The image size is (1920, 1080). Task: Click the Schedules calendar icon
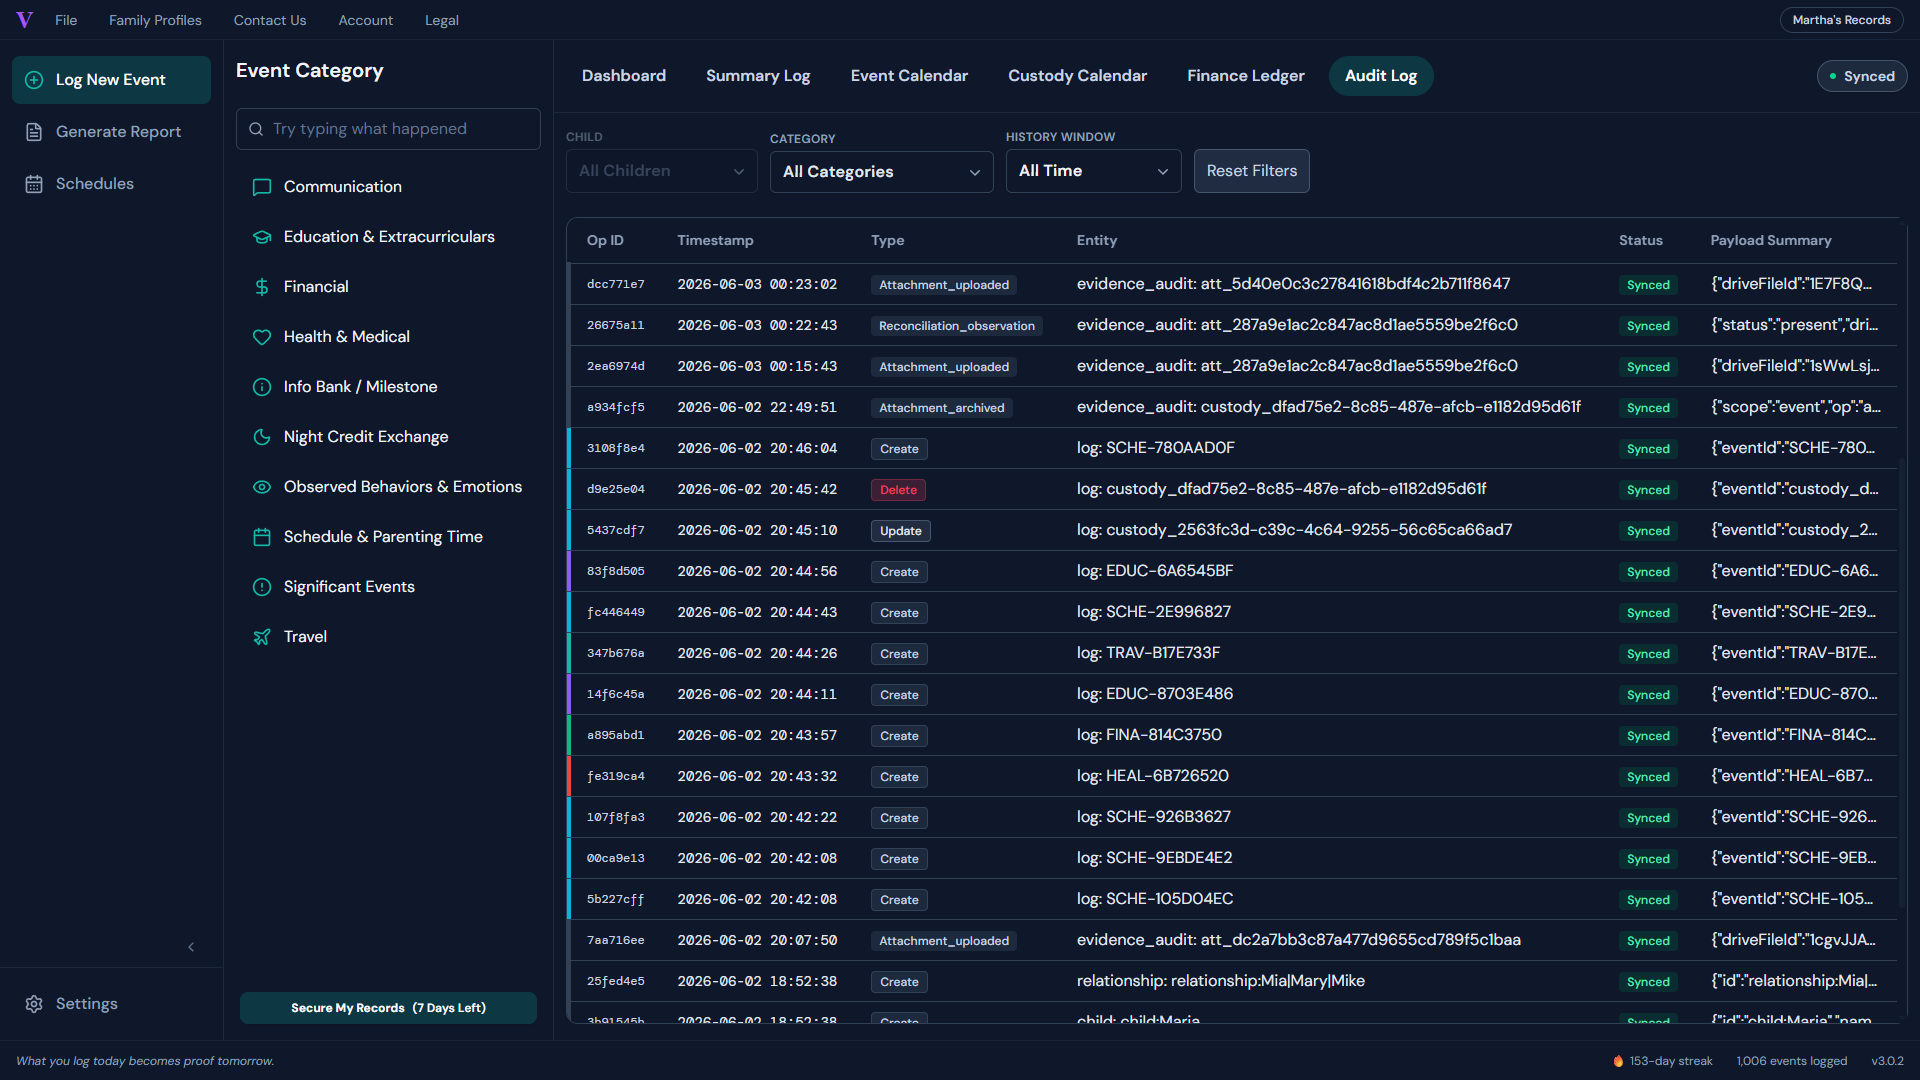point(34,184)
